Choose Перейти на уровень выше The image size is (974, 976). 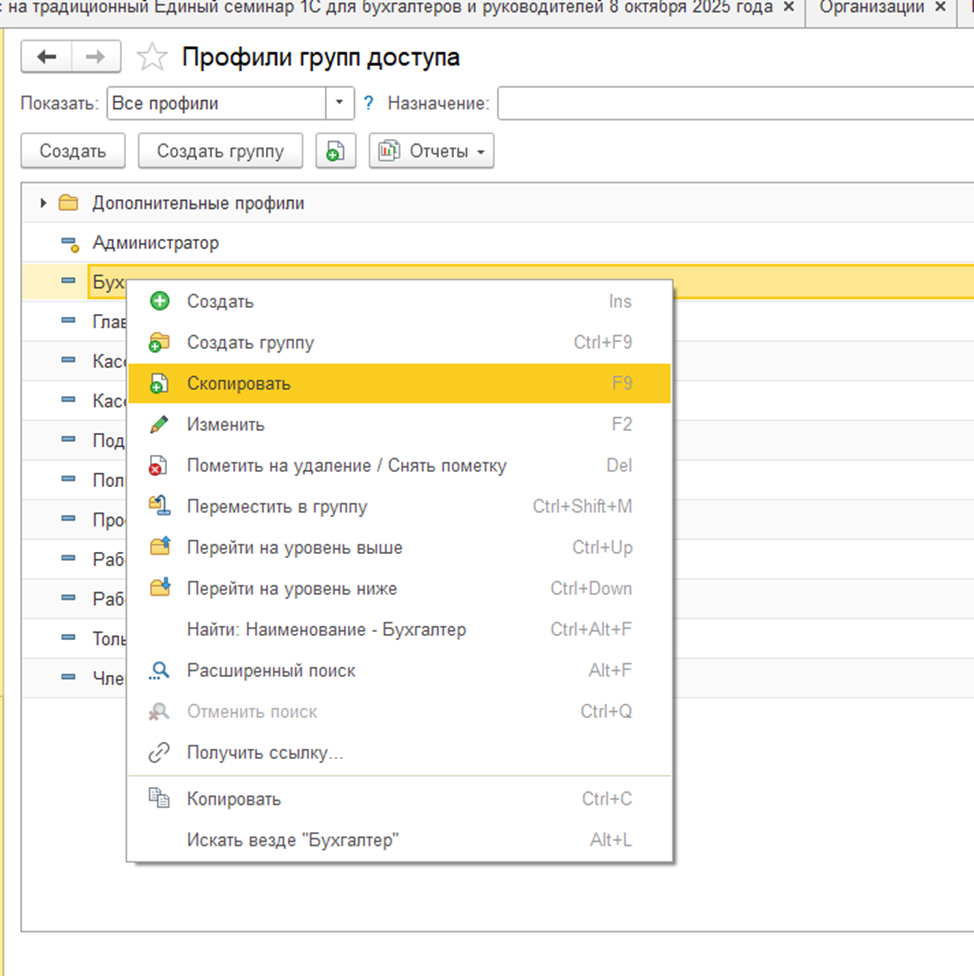pos(400,548)
